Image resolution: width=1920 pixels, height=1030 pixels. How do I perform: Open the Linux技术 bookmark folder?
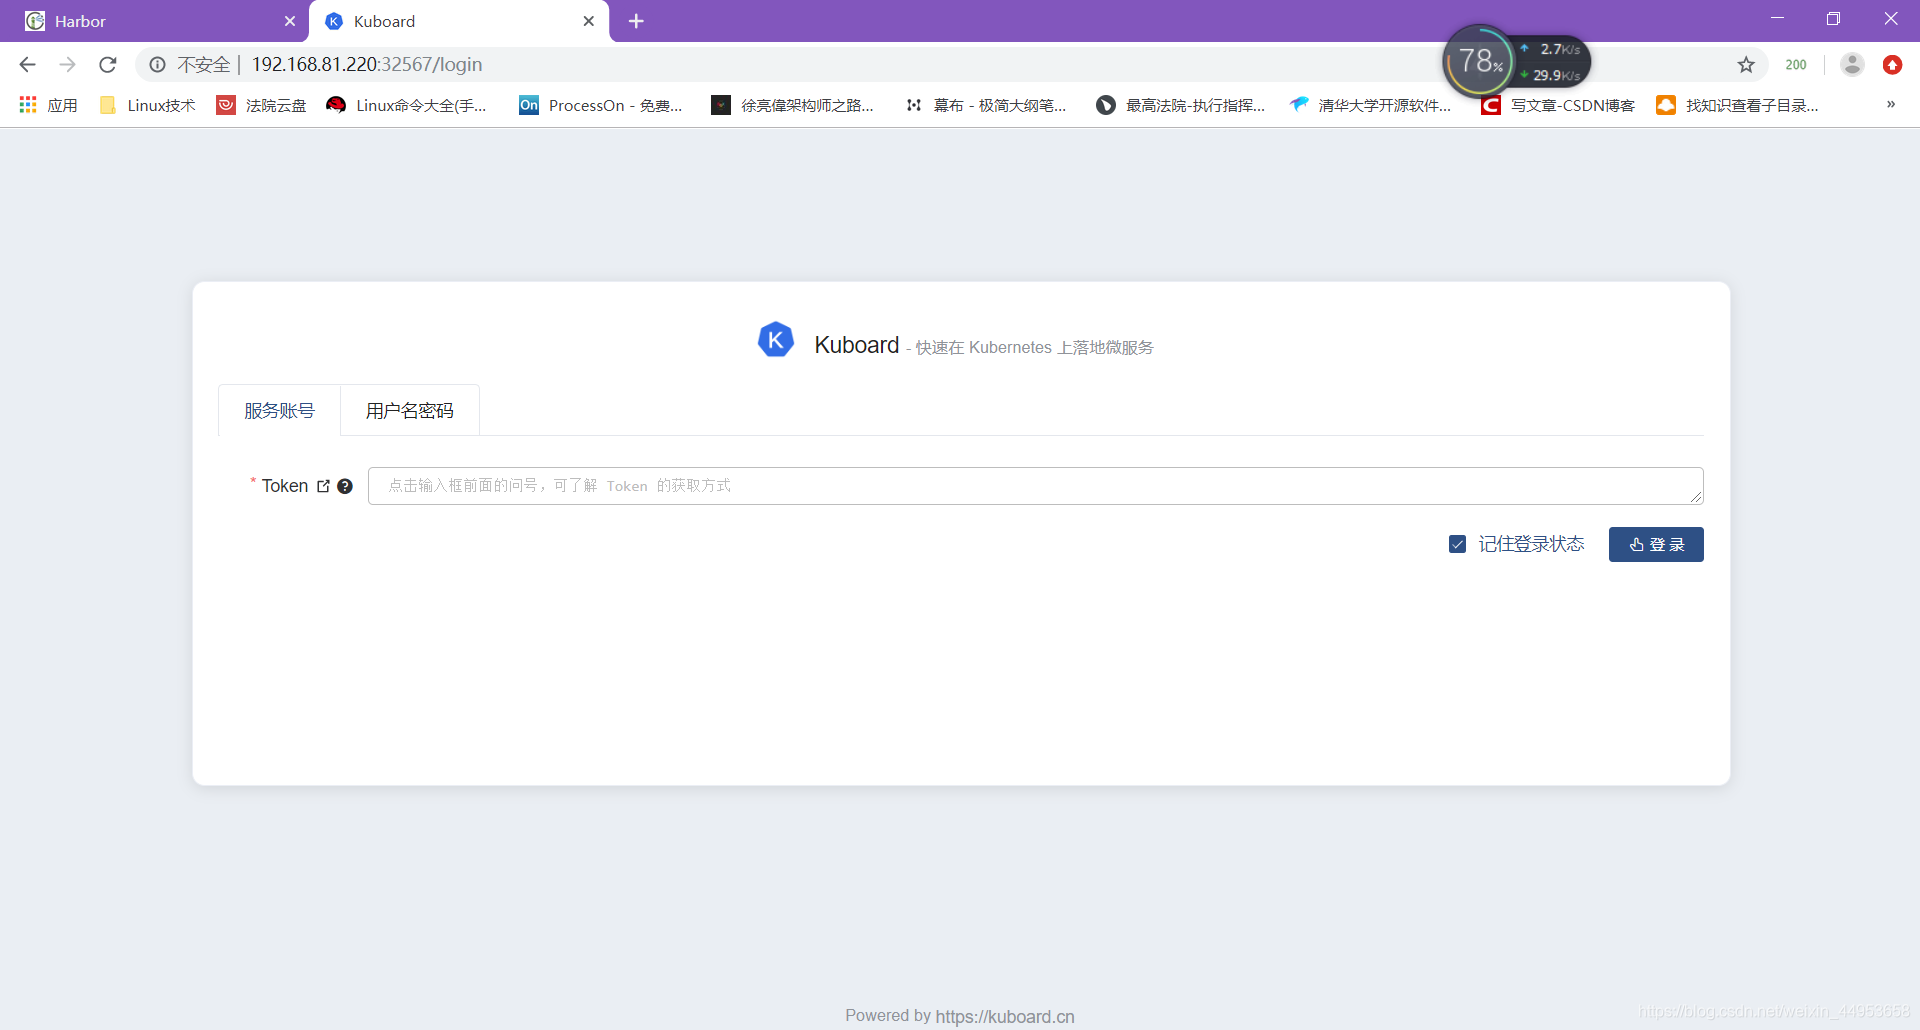(x=148, y=105)
